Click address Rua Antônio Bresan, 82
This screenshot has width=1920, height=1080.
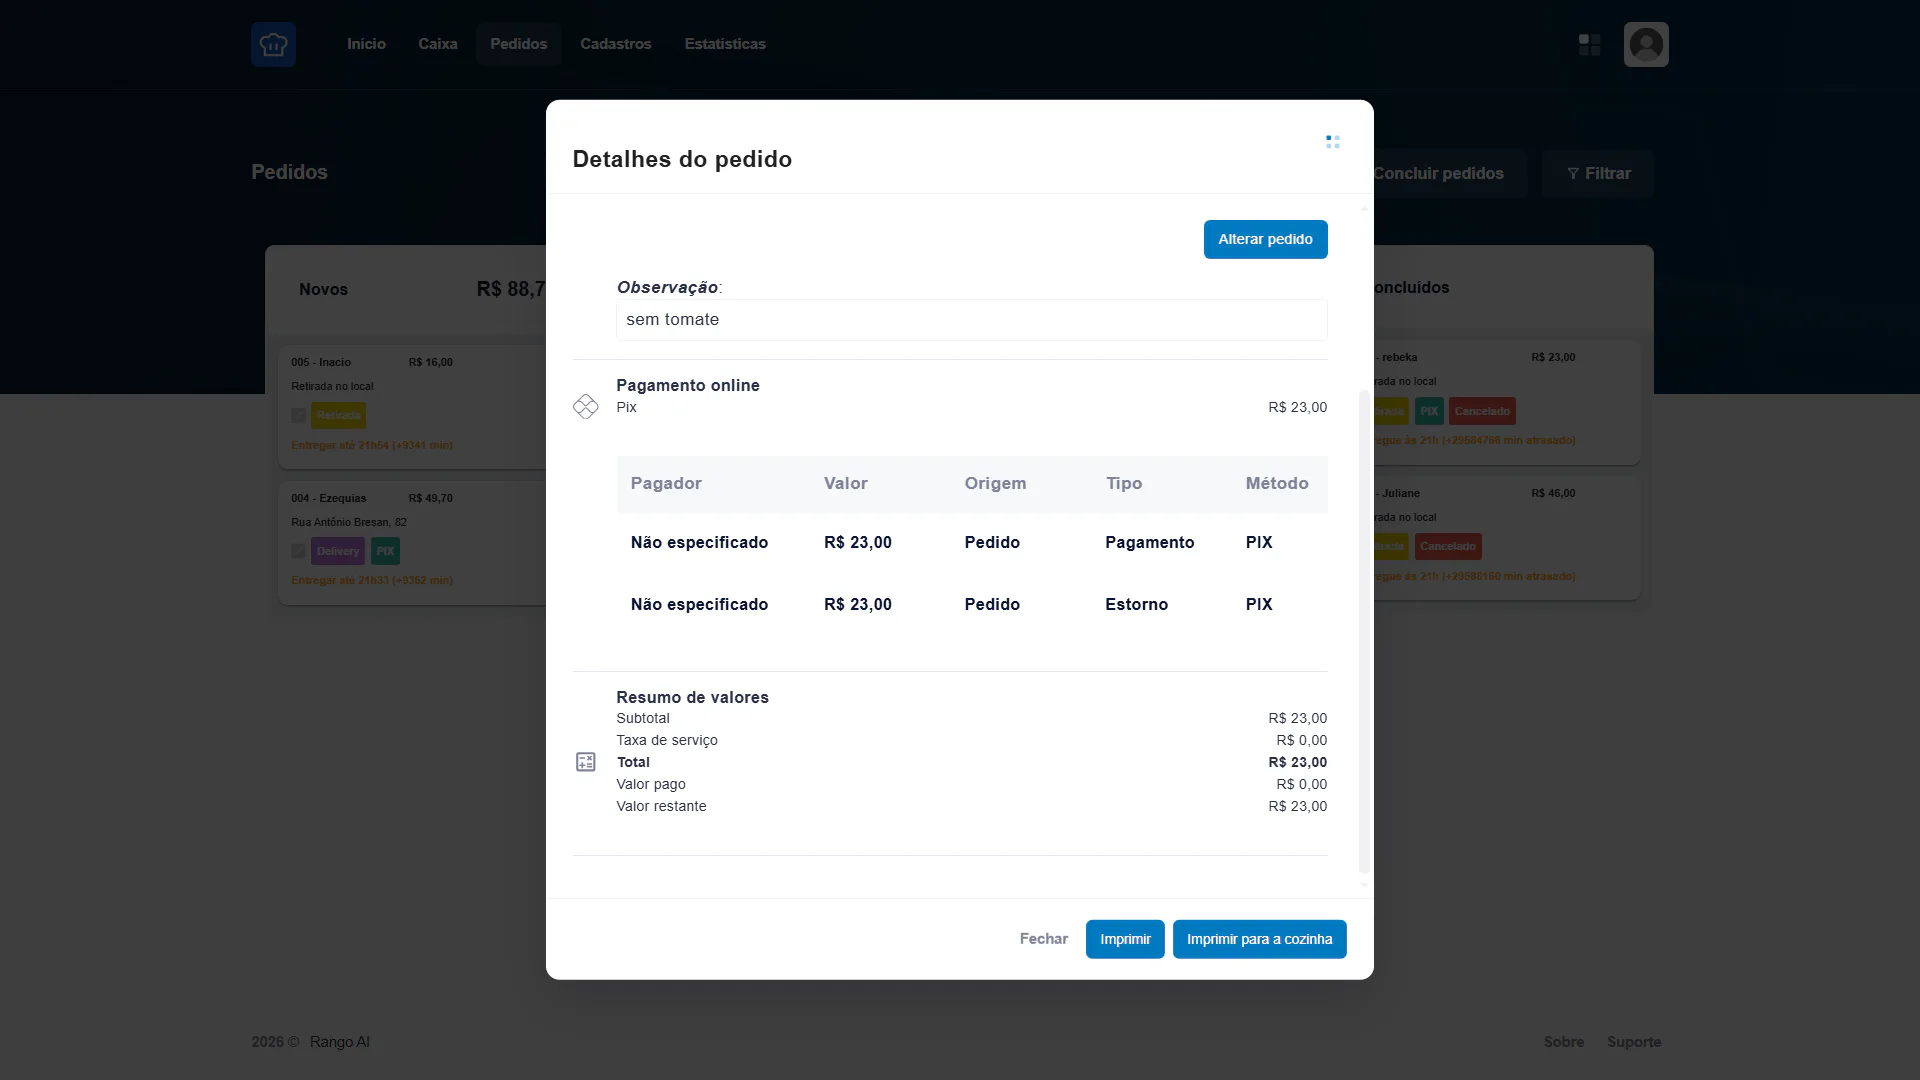tap(349, 522)
